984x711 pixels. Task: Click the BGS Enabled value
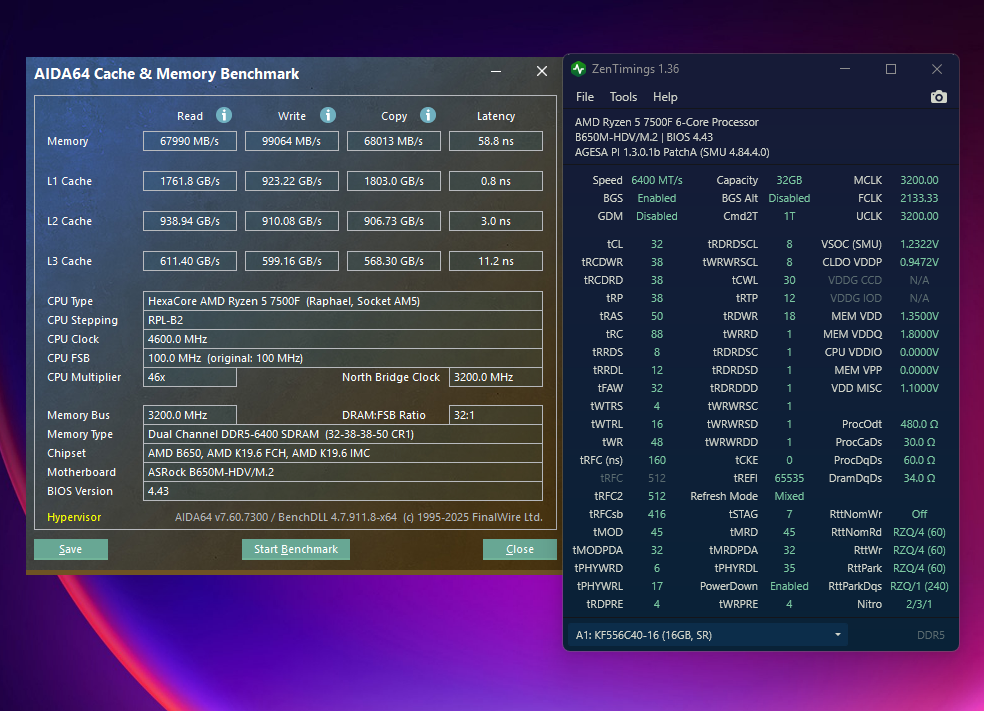pyautogui.click(x=656, y=198)
